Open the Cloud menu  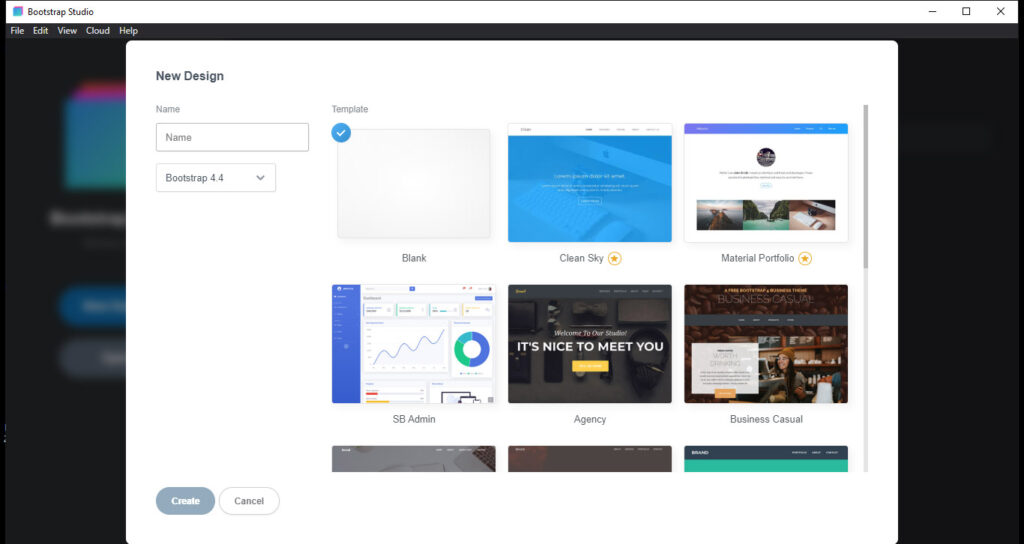point(98,31)
